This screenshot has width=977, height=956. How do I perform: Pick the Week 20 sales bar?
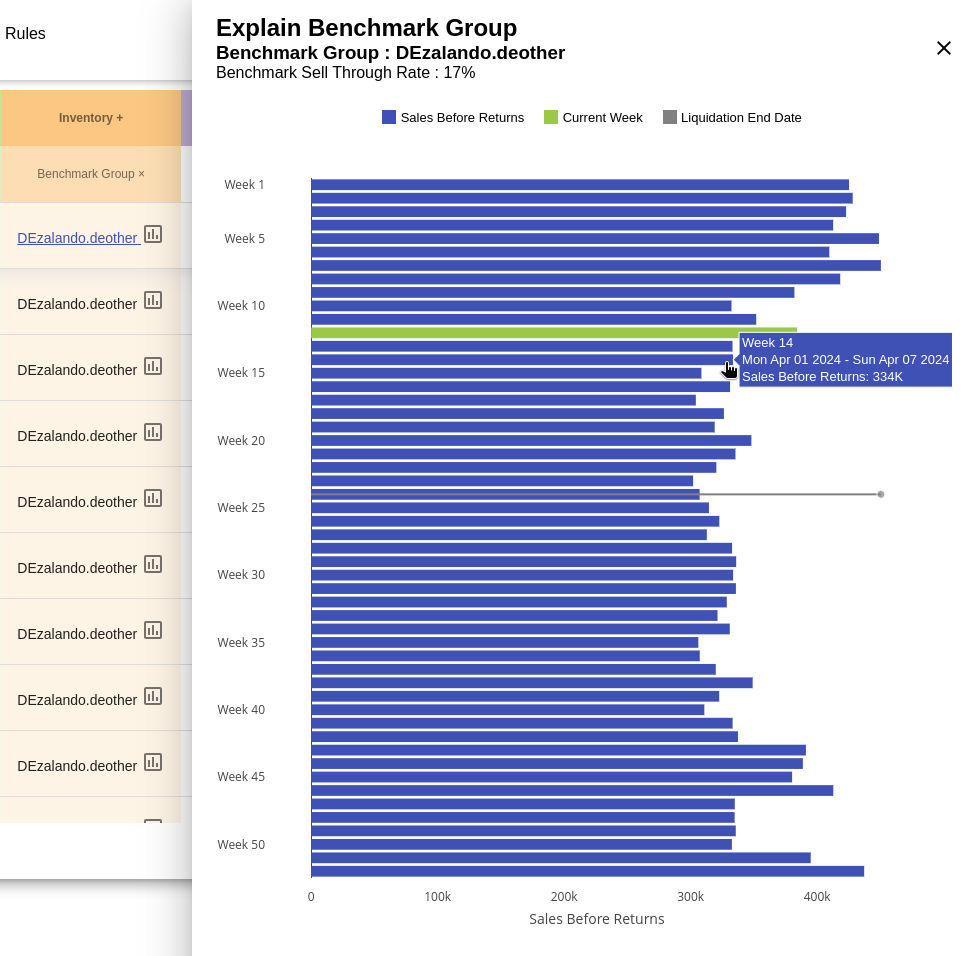pos(531,441)
